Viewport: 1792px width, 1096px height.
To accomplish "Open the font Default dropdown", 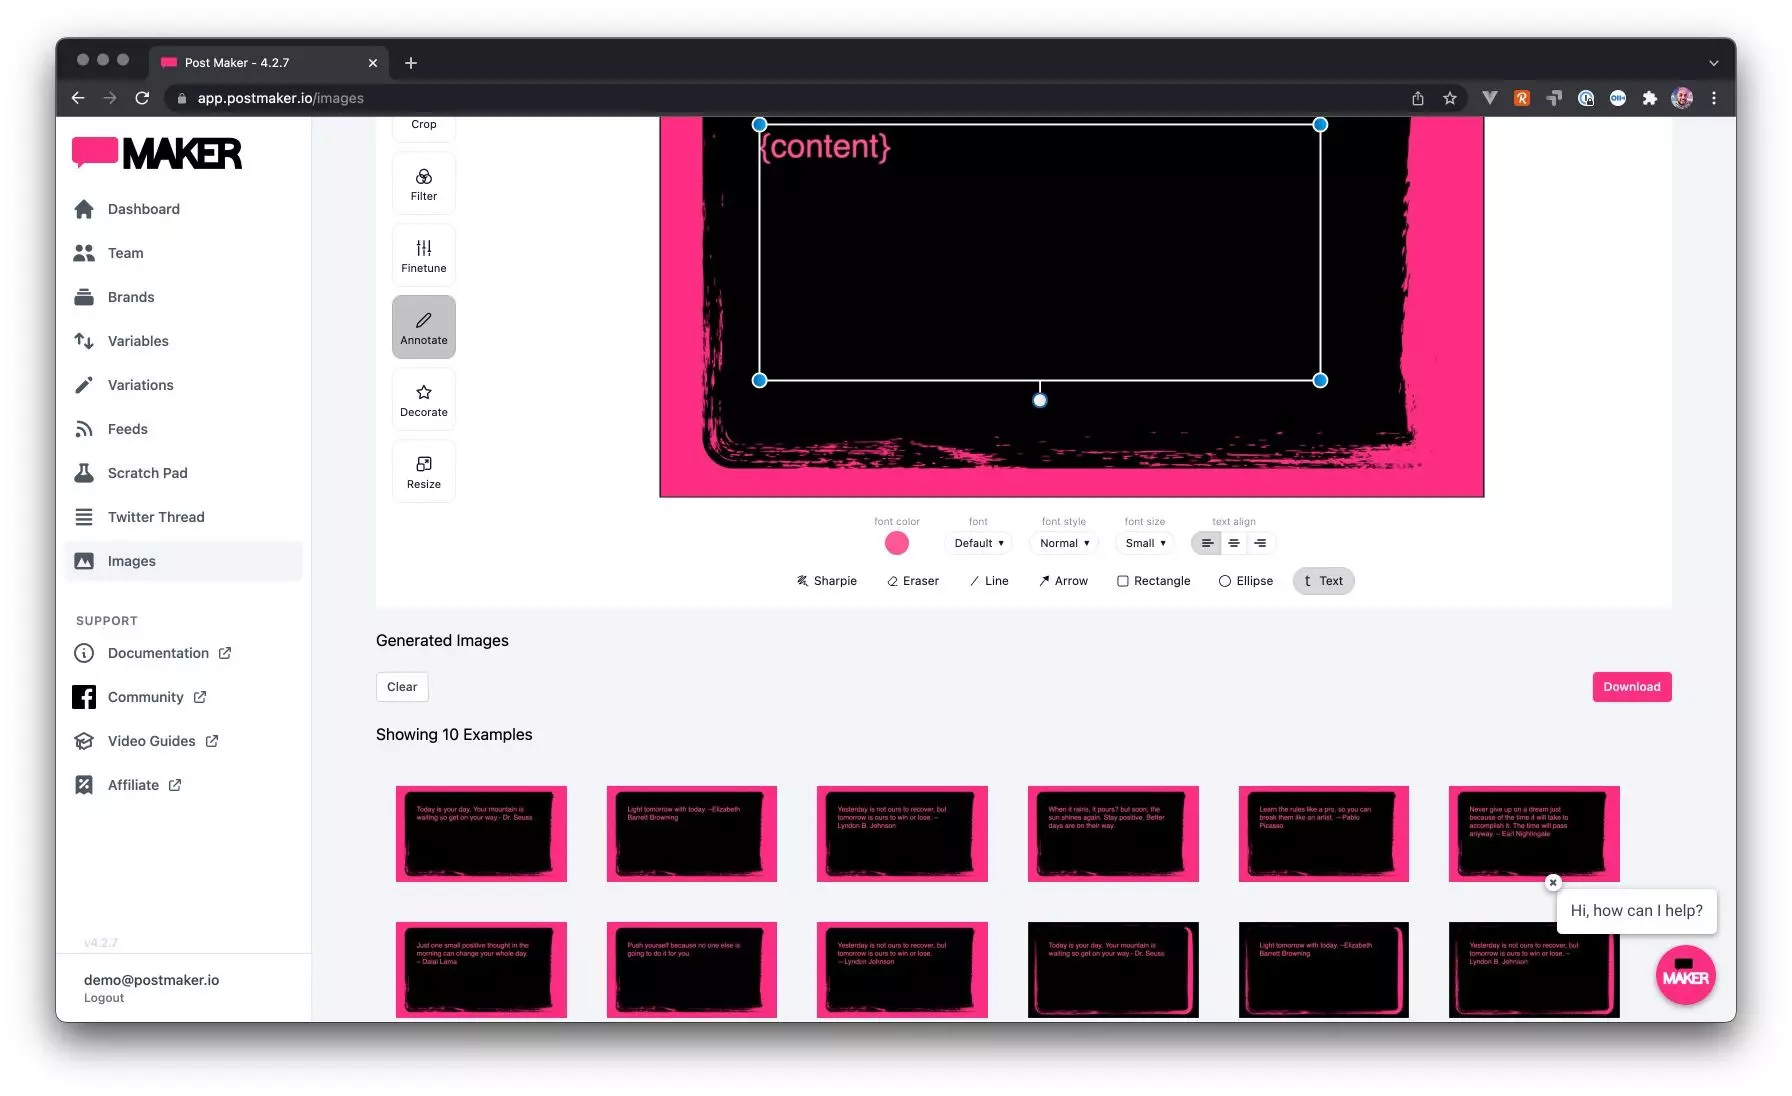I will coord(978,543).
